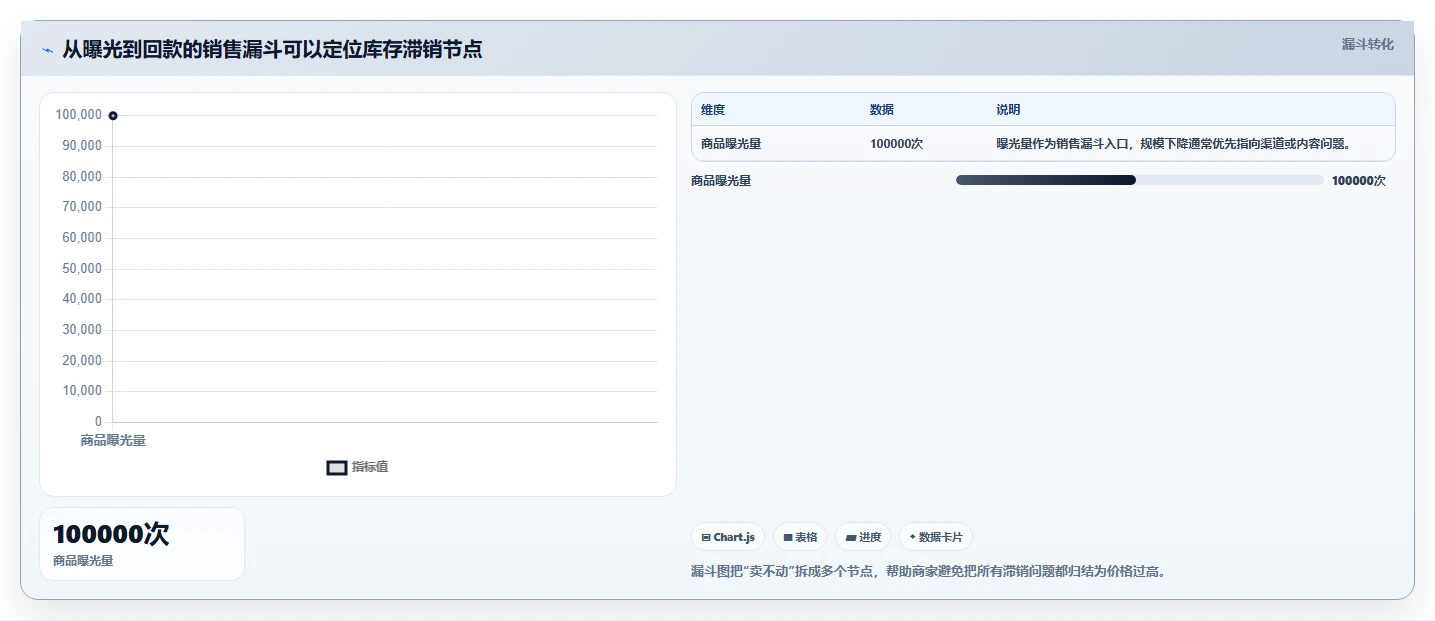Click the 20,000 y-axis label

[x=82, y=361]
